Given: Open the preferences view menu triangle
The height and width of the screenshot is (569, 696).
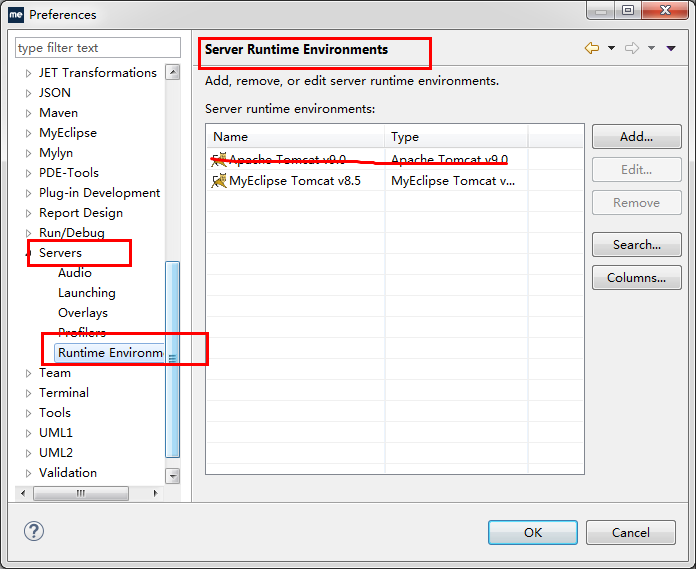Looking at the screenshot, I should pos(671,48).
